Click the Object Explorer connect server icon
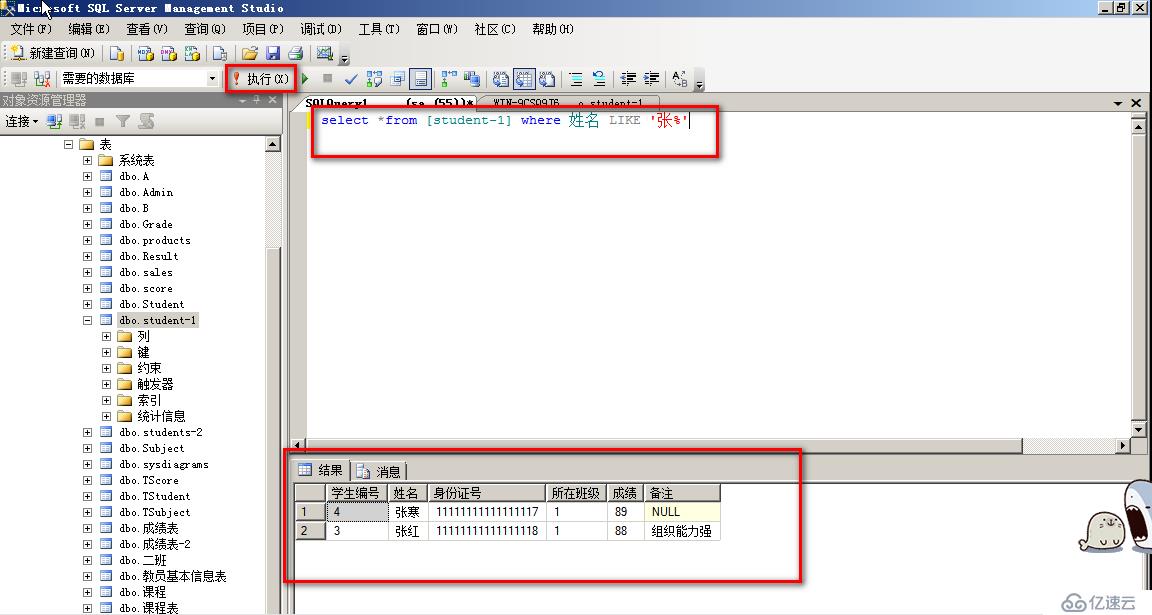 pos(54,121)
